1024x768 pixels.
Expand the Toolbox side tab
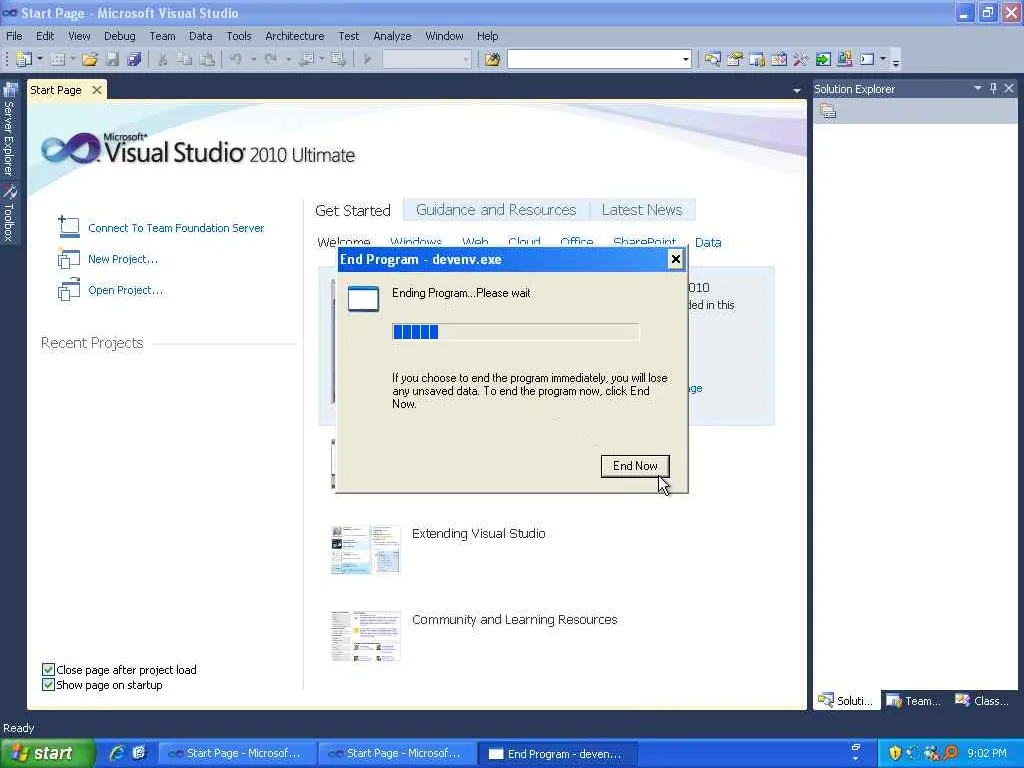(9, 213)
